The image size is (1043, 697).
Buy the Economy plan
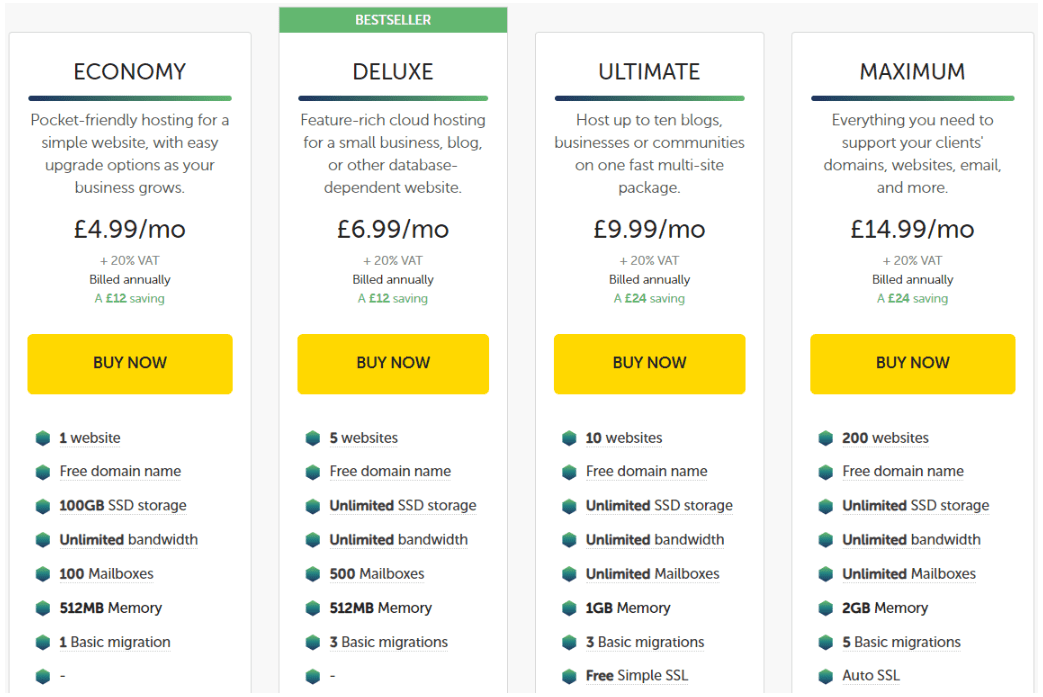pyautogui.click(x=130, y=364)
